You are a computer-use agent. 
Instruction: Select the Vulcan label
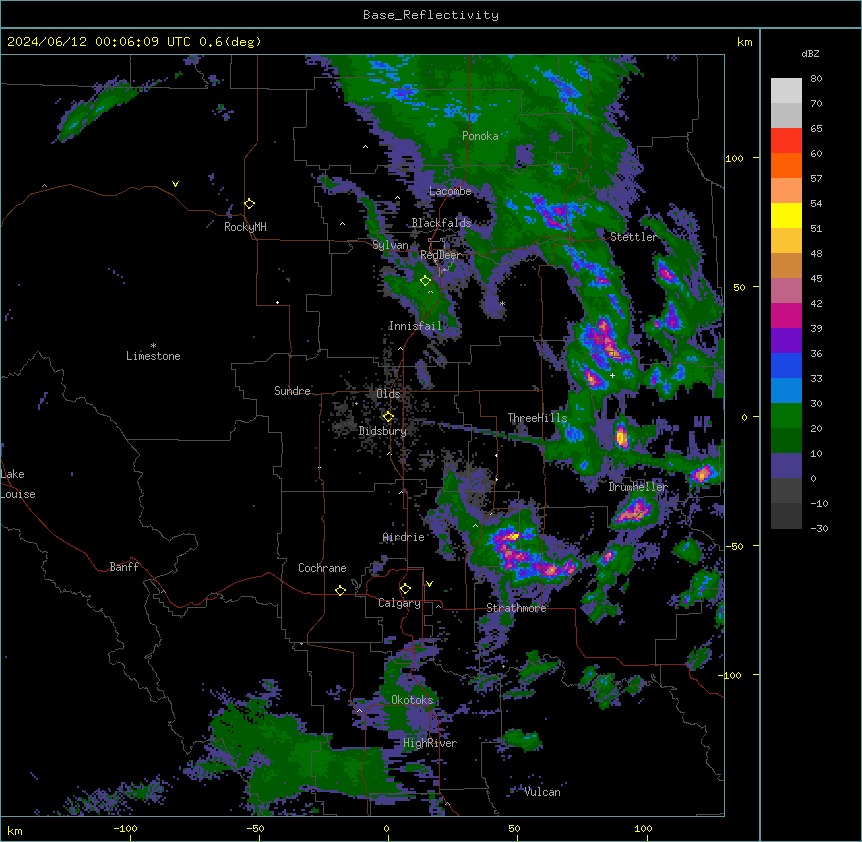542,792
